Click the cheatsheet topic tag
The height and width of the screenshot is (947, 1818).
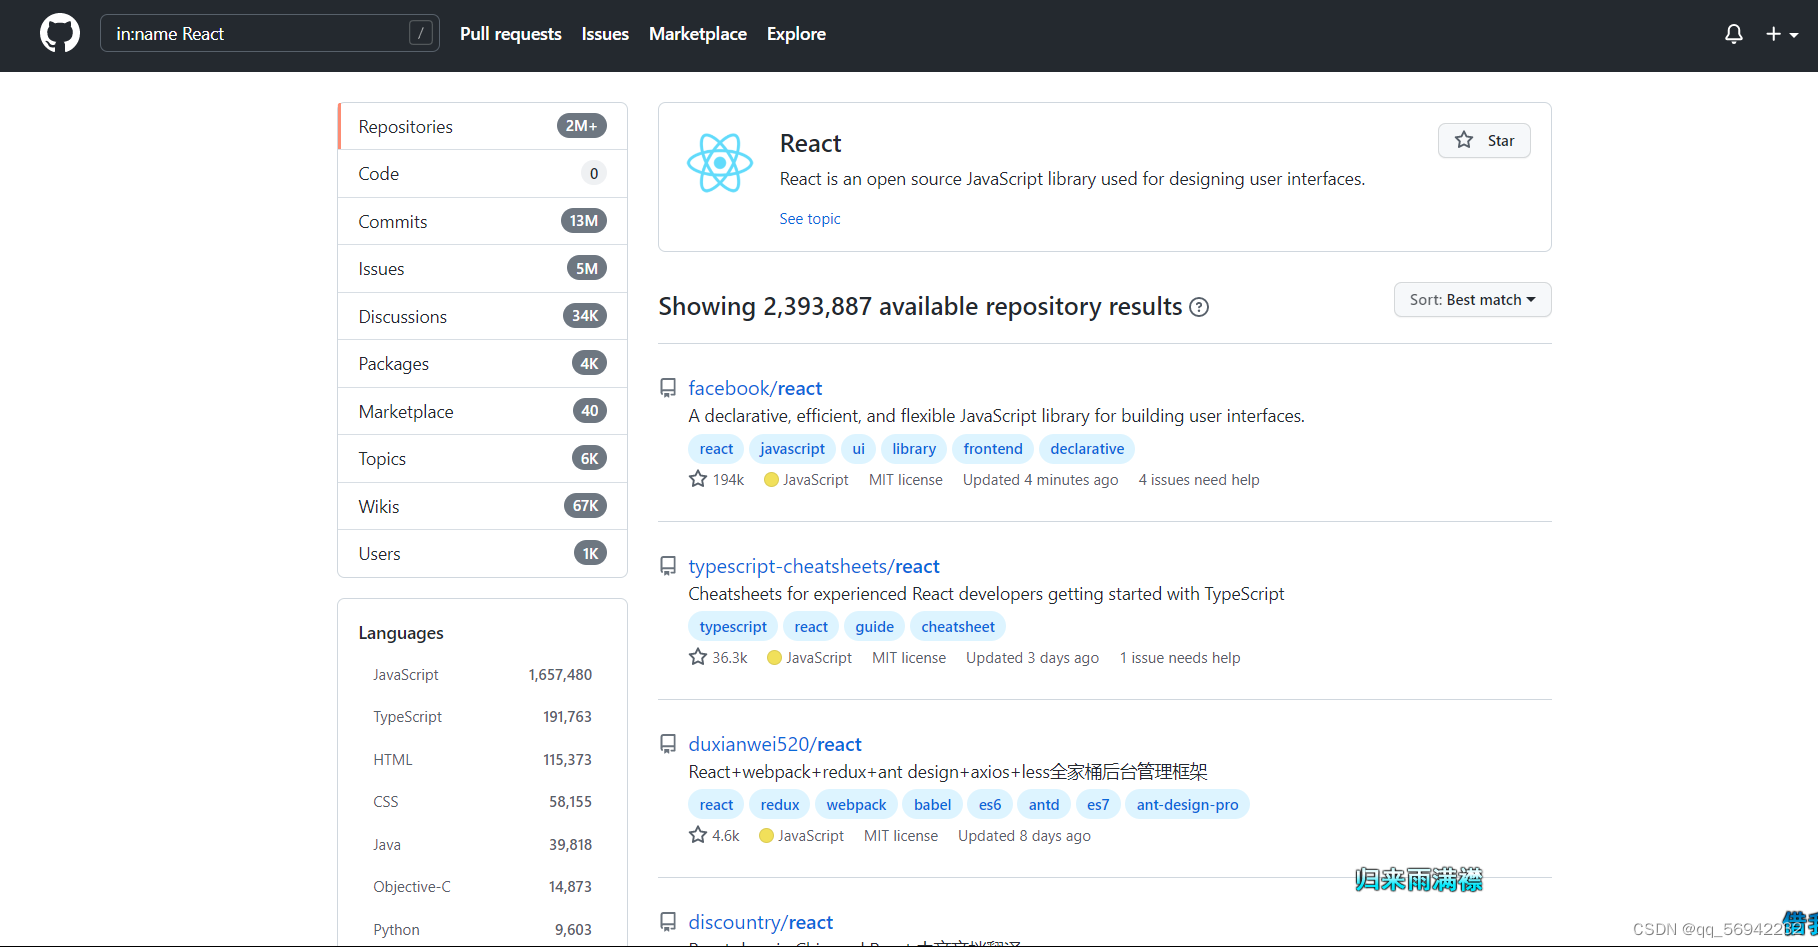click(958, 627)
